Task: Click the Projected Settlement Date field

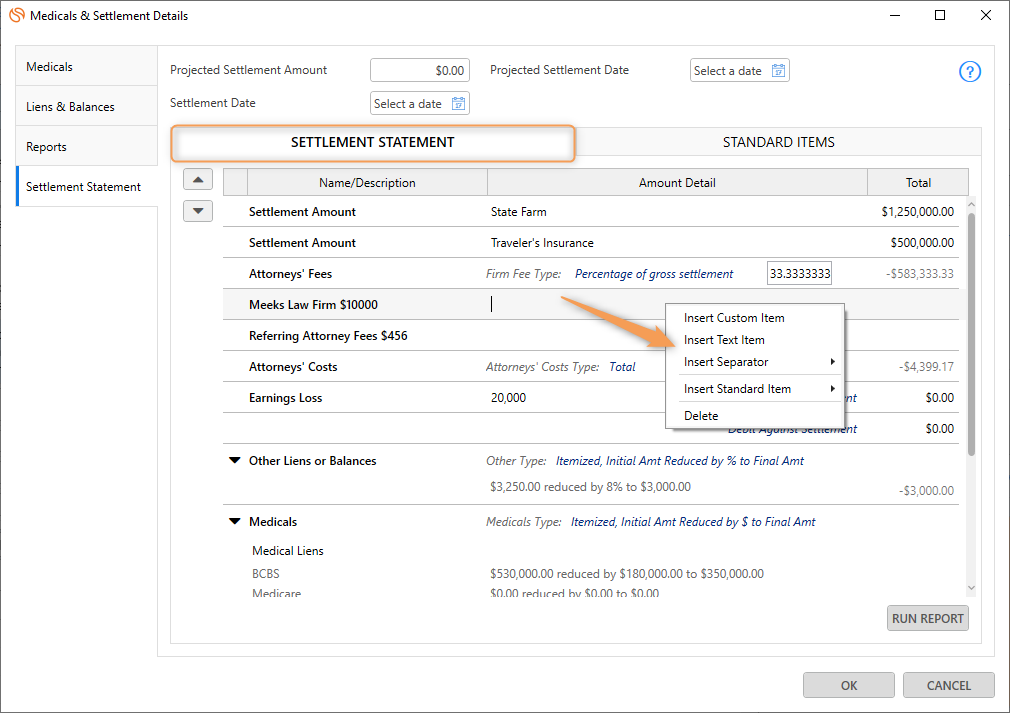Action: (739, 71)
